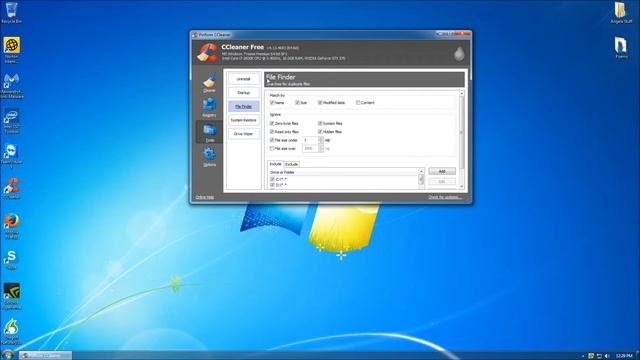This screenshot has height=360, width=640.
Task: Toggle the Match by Name checkbox
Action: [272, 102]
